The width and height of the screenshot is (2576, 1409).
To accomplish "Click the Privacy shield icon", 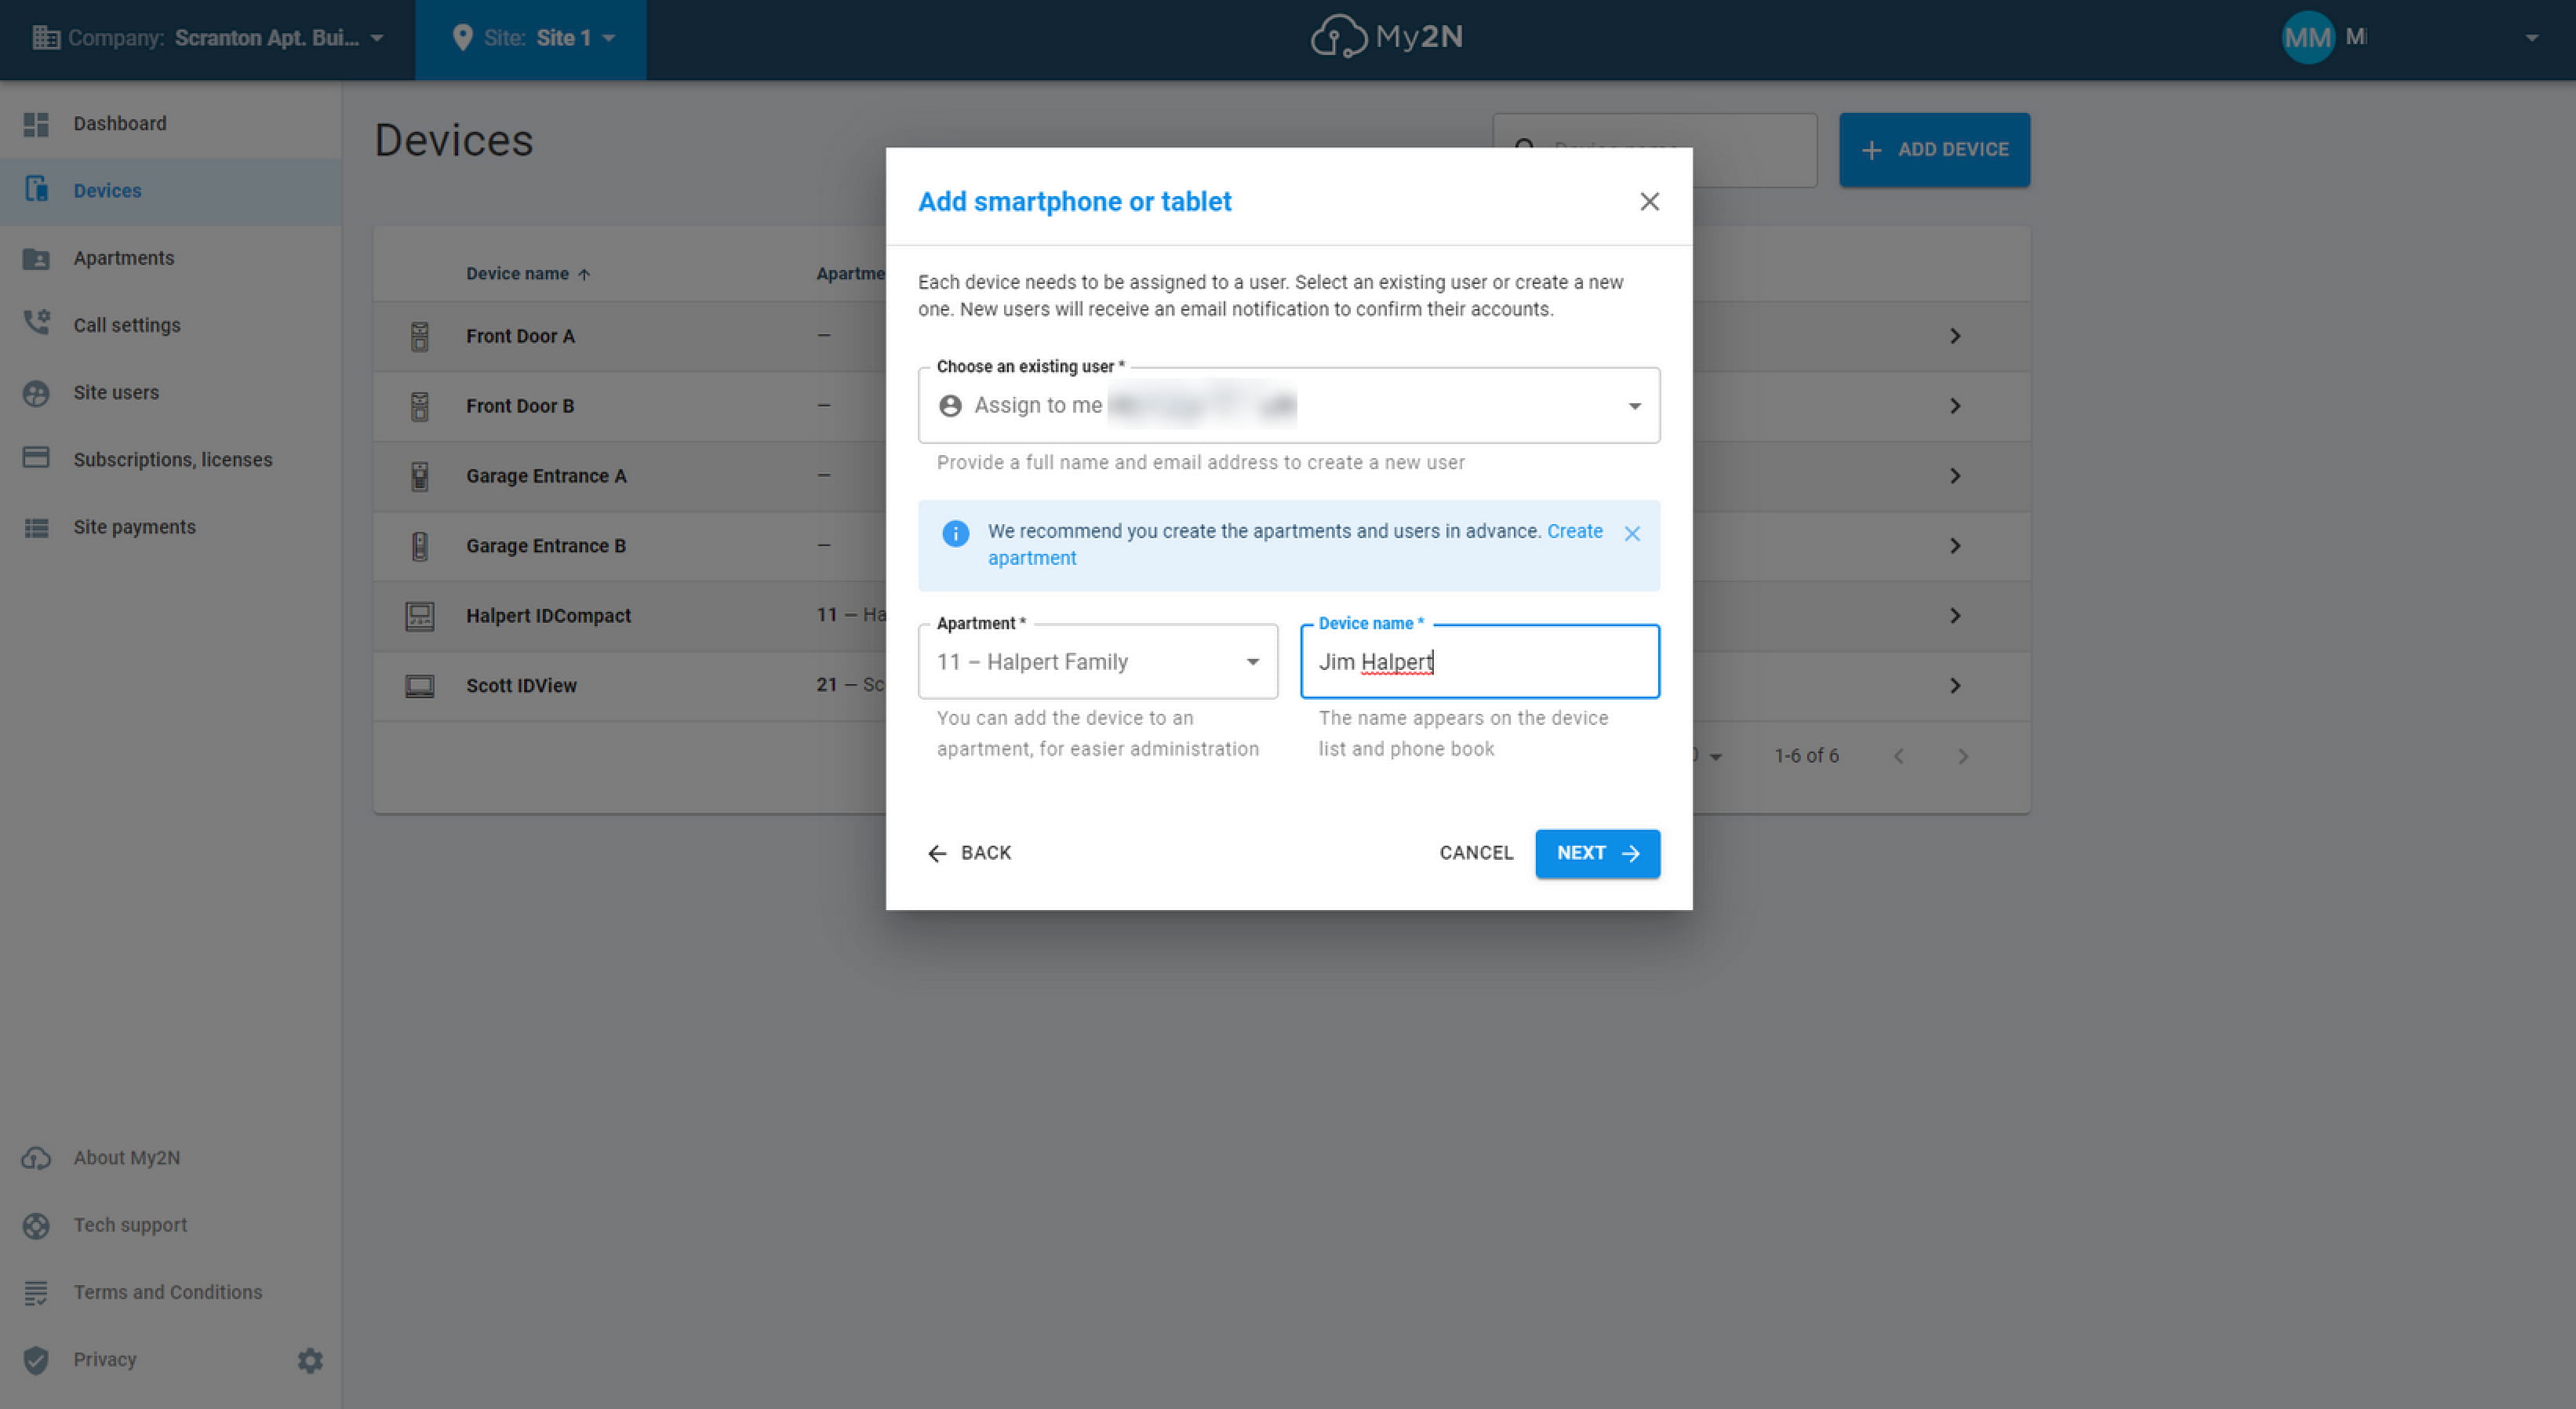I will (x=36, y=1360).
